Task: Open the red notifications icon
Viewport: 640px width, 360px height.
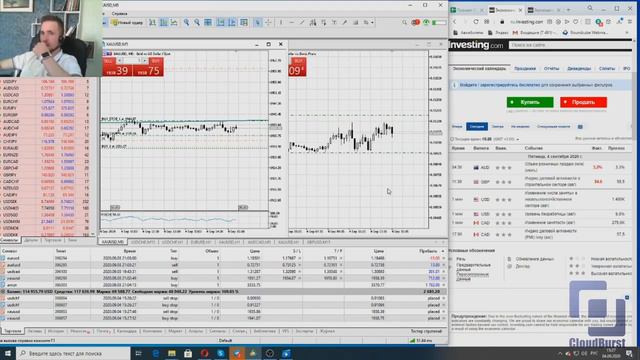Action: pos(416,22)
